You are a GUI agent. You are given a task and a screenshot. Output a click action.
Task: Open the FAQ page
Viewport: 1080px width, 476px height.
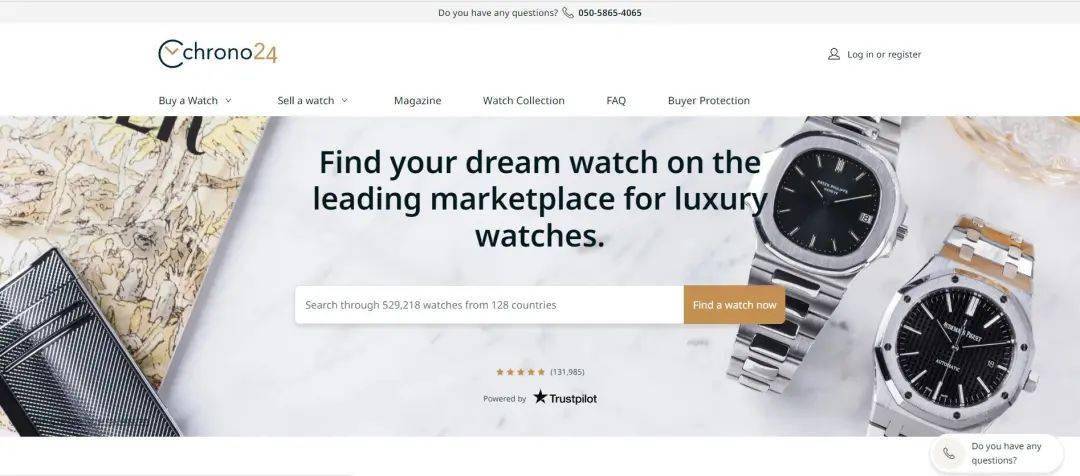pyautogui.click(x=616, y=101)
